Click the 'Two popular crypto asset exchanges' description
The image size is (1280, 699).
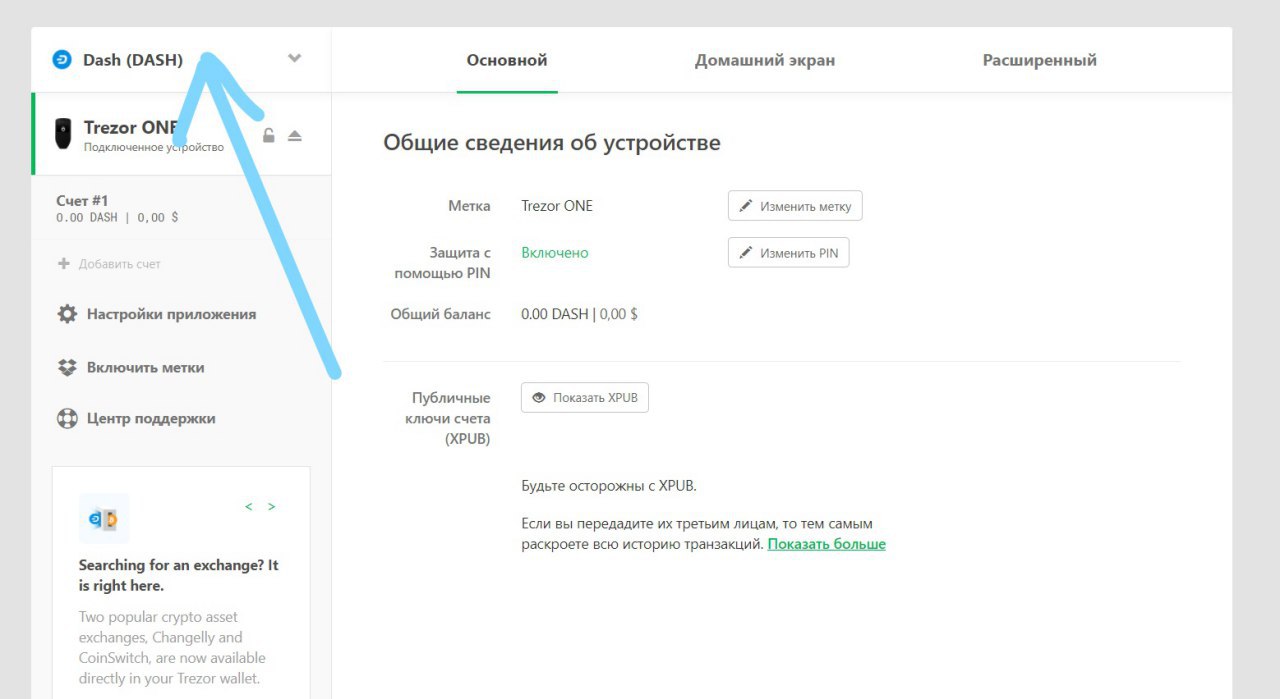[172, 648]
